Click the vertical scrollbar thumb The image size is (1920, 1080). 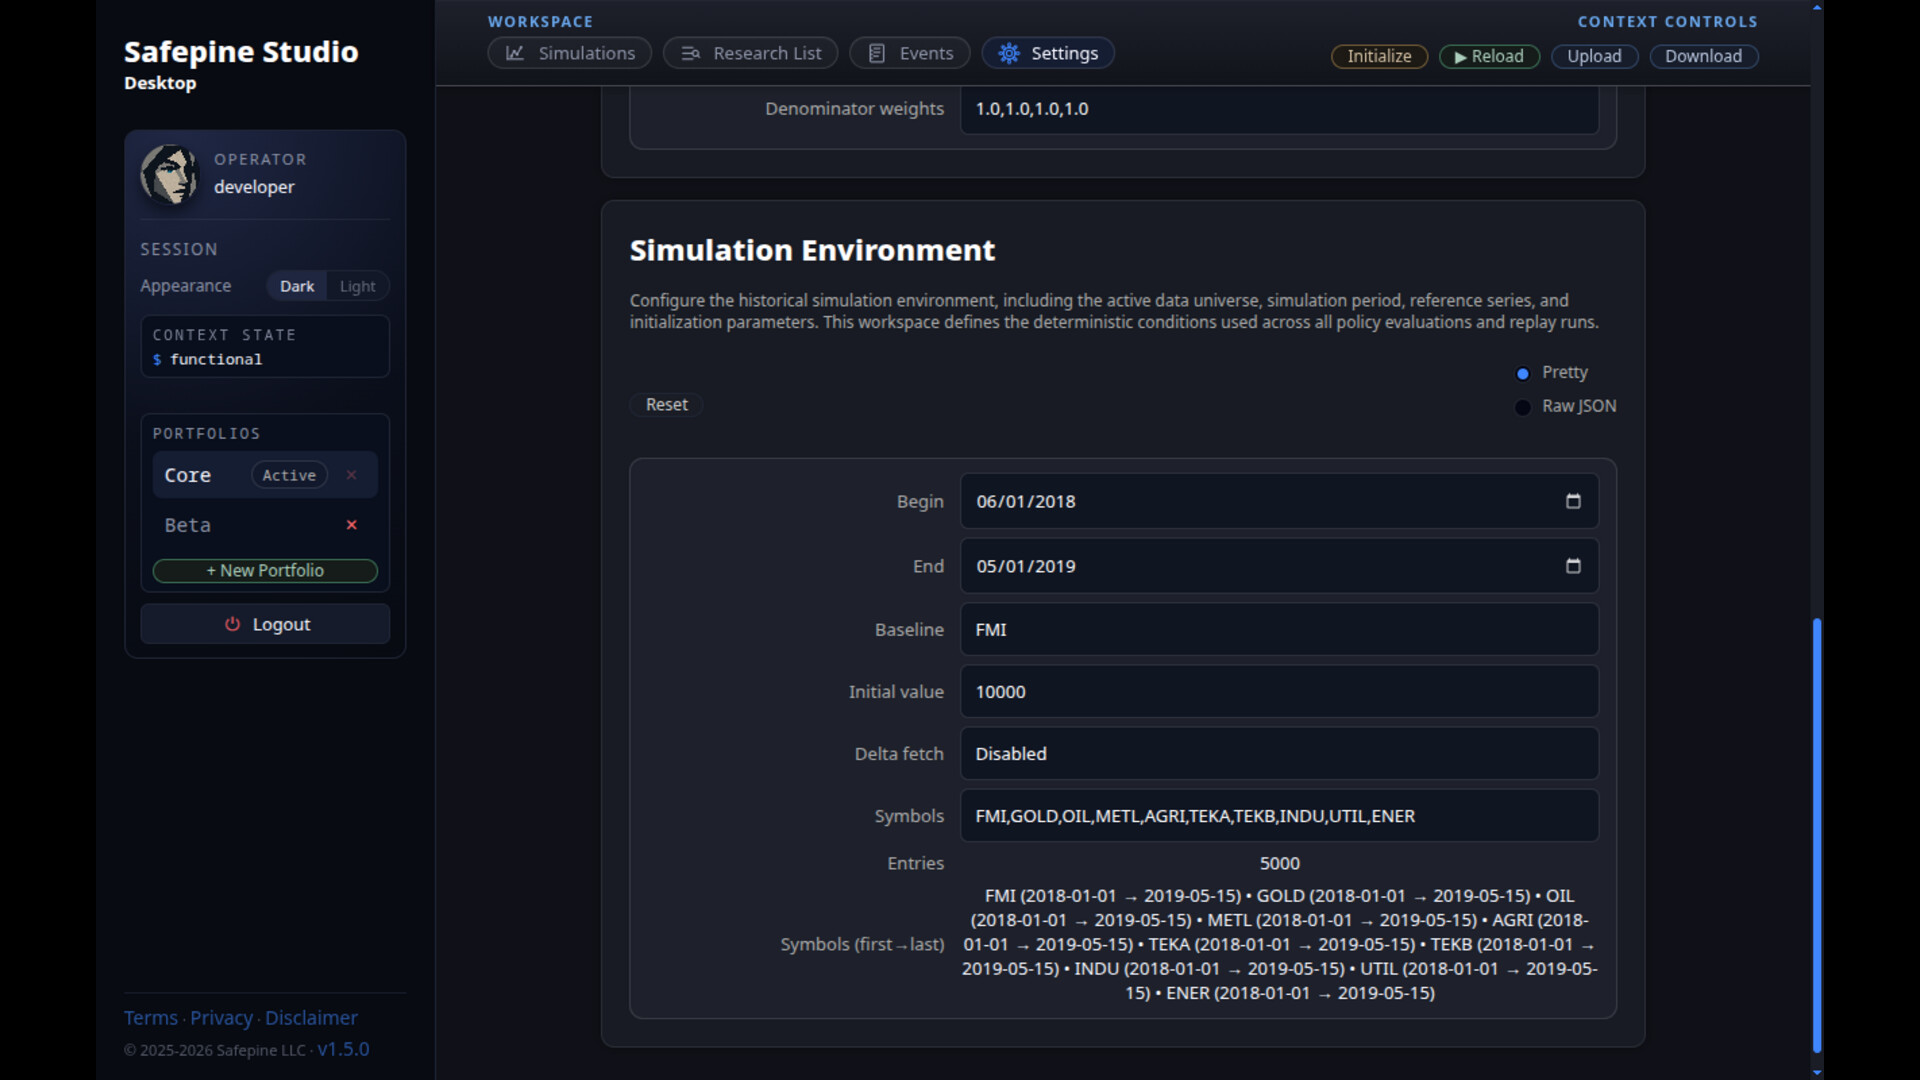coord(1817,835)
